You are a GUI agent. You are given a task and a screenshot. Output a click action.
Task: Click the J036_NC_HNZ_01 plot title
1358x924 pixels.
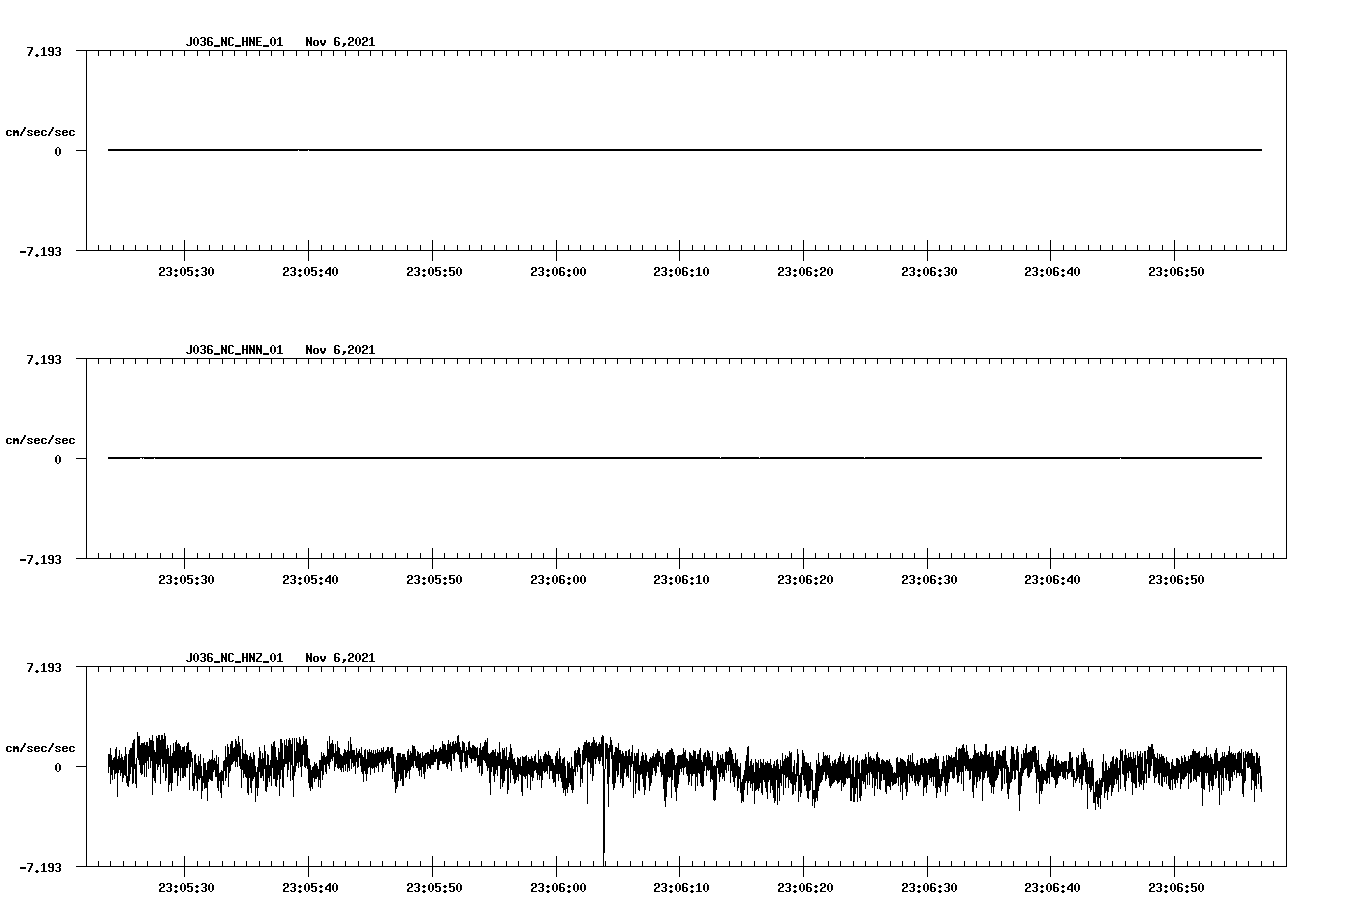click(x=234, y=658)
